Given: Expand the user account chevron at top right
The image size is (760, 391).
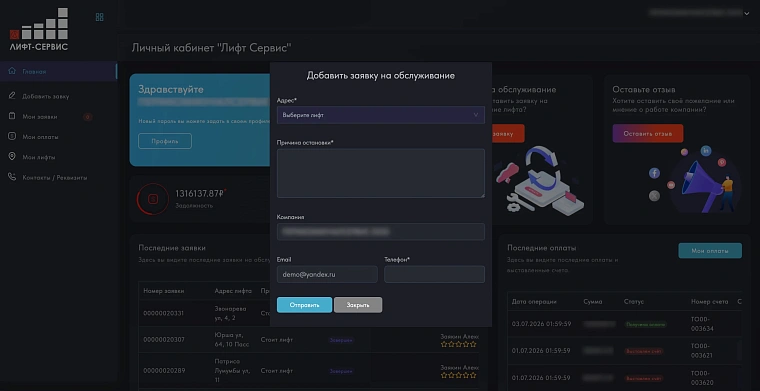Looking at the screenshot, I should pos(746,14).
